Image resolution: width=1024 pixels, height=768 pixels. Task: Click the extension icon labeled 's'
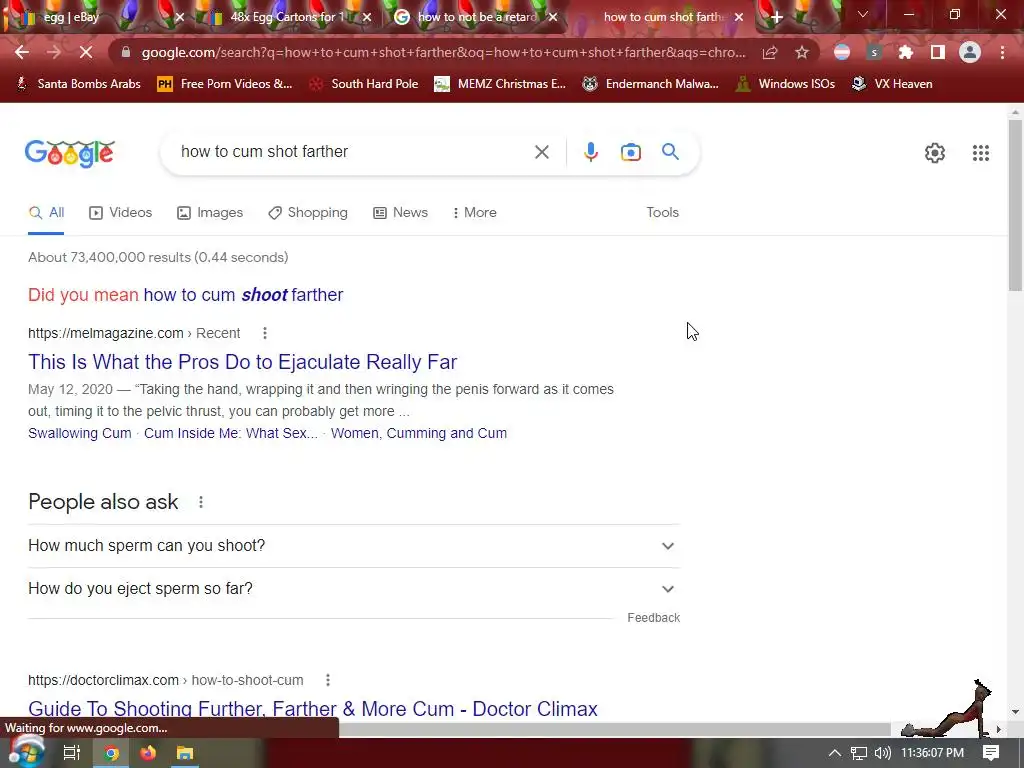(874, 52)
